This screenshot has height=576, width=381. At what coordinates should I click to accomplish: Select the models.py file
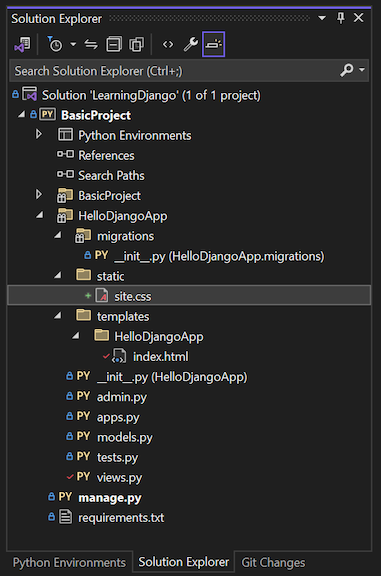pyautogui.click(x=125, y=438)
